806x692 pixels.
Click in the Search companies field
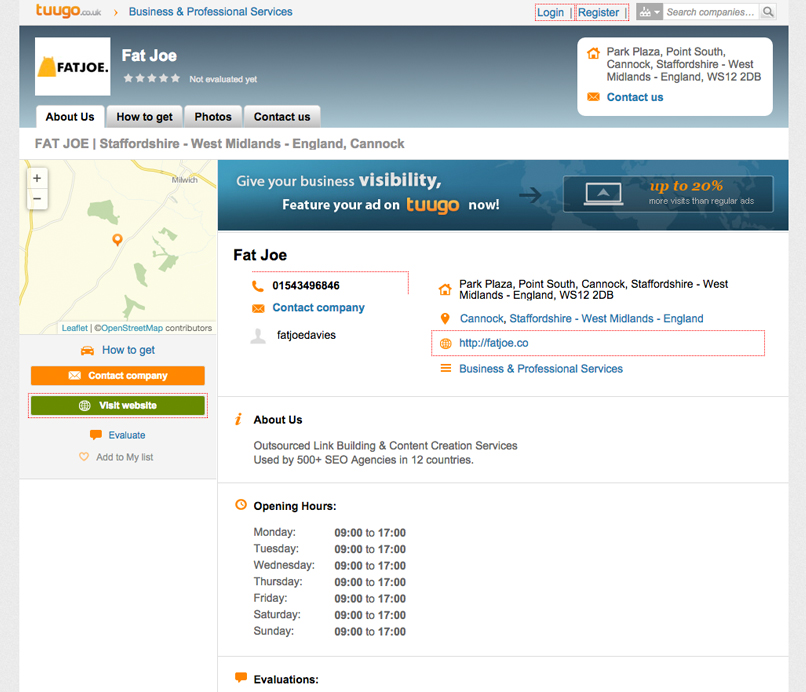pyautogui.click(x=711, y=12)
